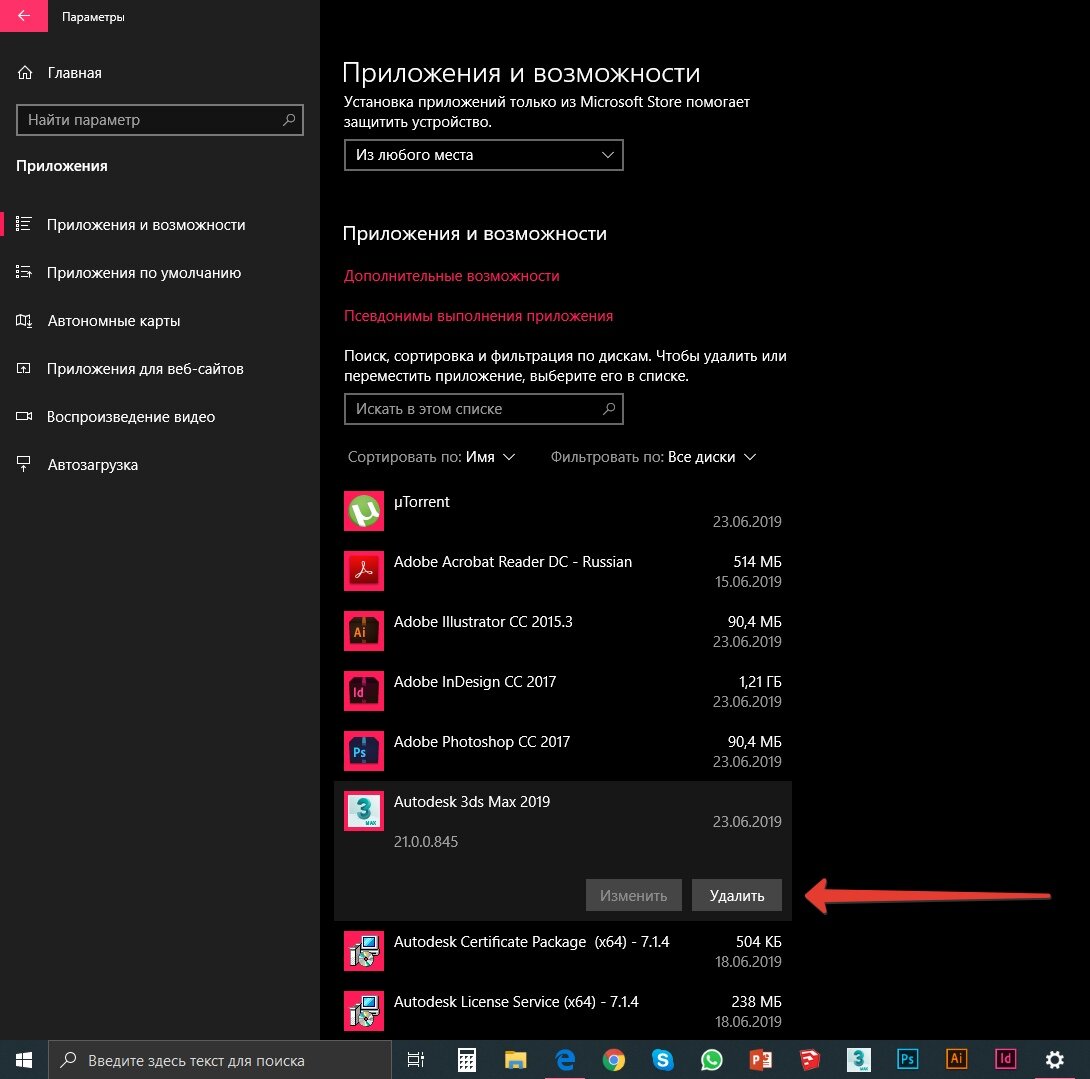Click the 238 МБ size value
This screenshot has width=1090, height=1079.
(x=756, y=1002)
